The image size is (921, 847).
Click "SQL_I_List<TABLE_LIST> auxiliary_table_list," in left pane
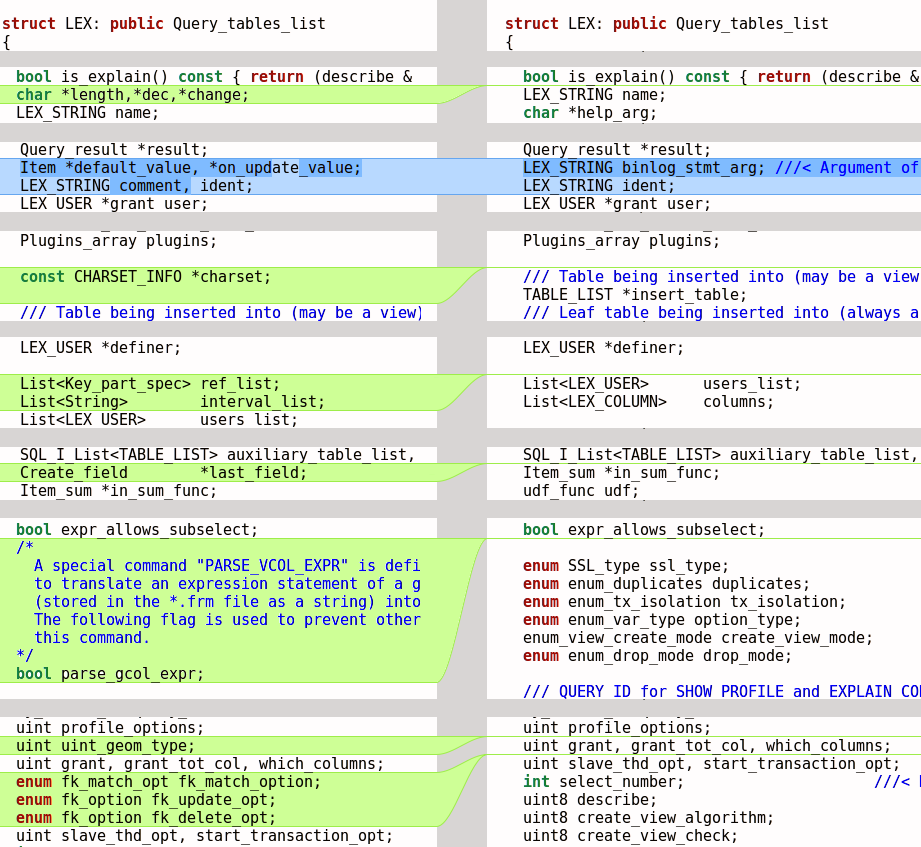point(217,455)
